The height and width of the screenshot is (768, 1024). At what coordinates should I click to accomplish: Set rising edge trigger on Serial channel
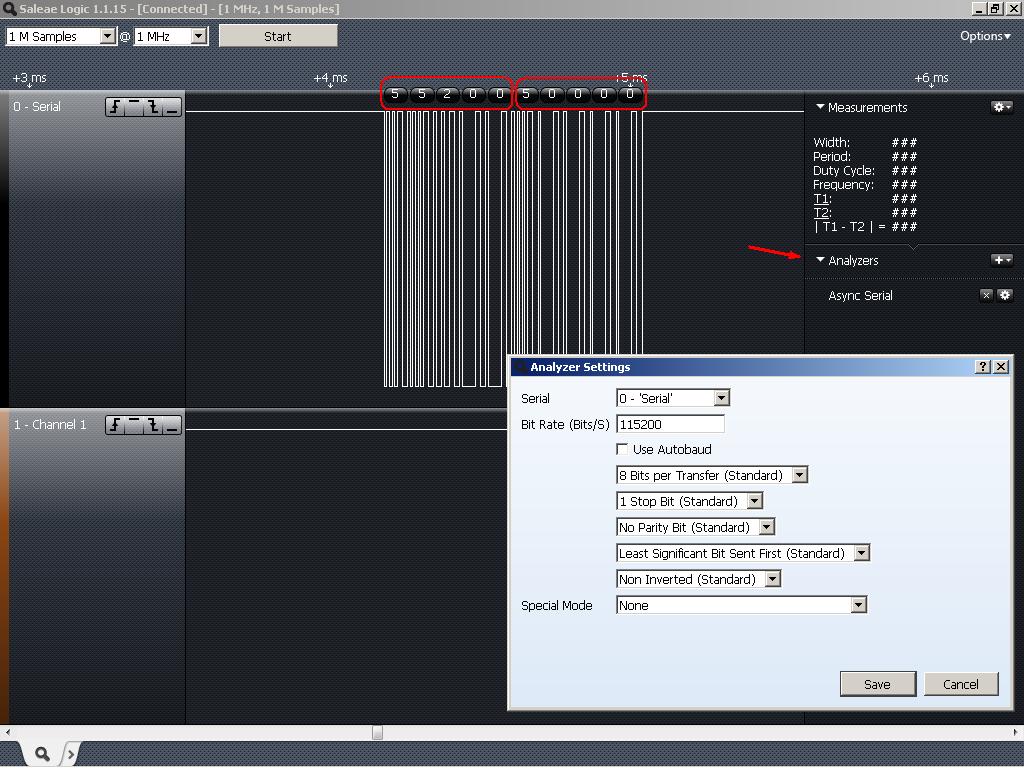[x=115, y=107]
